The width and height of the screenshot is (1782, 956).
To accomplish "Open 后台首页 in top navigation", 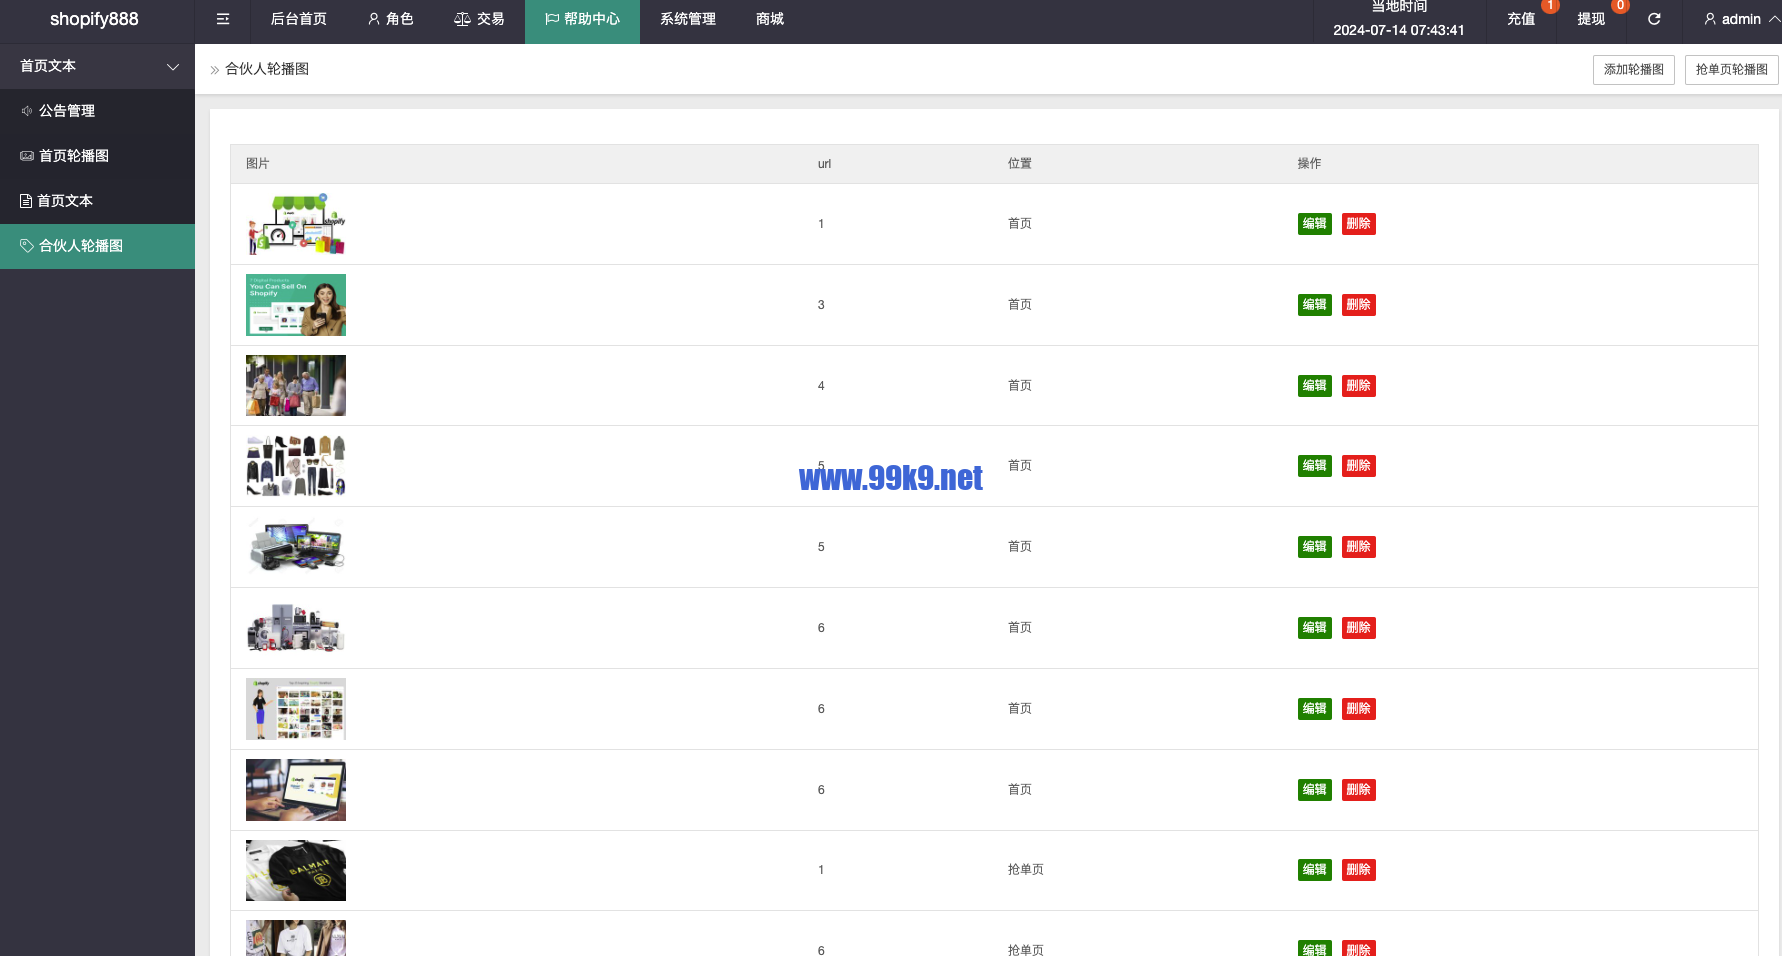I will click(x=298, y=19).
